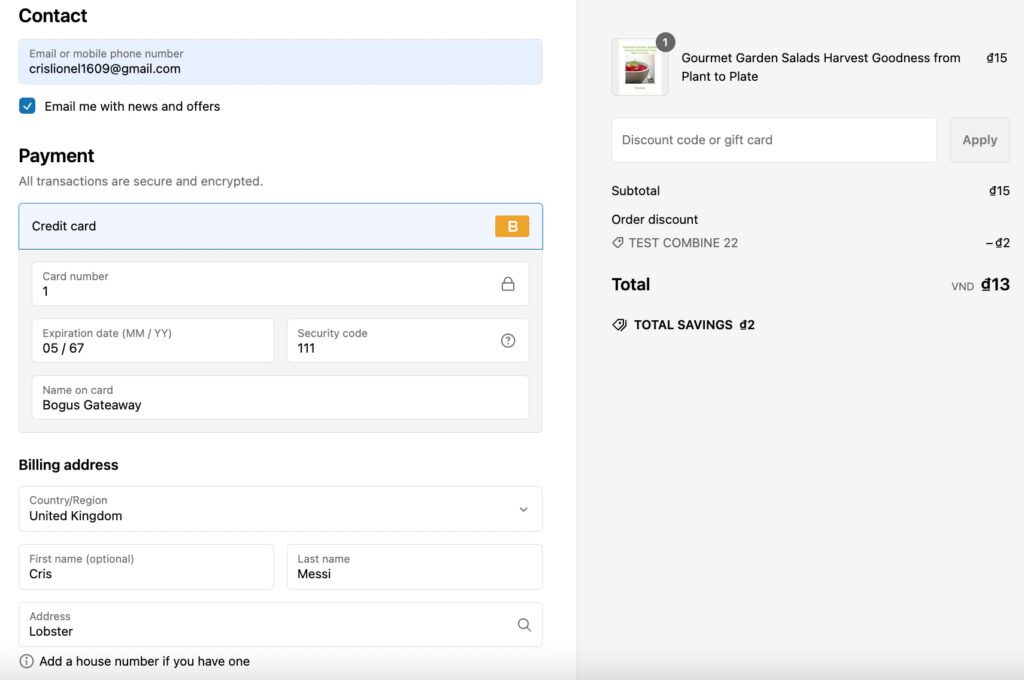Click the item quantity badge on product
1024x680 pixels.
pyautogui.click(x=665, y=42)
